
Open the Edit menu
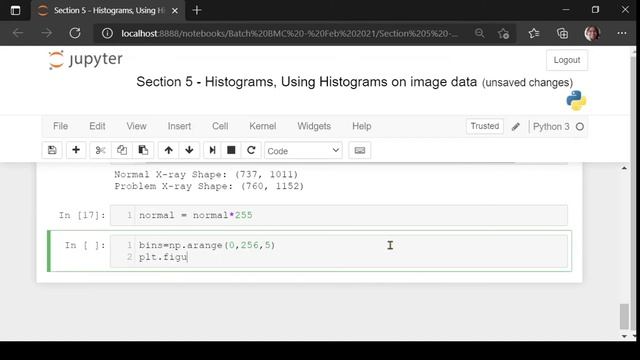coord(97,126)
